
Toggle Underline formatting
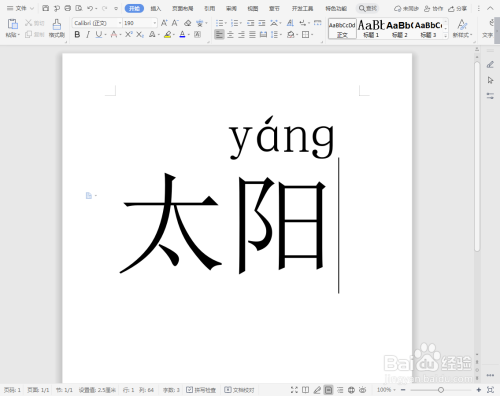[99, 34]
